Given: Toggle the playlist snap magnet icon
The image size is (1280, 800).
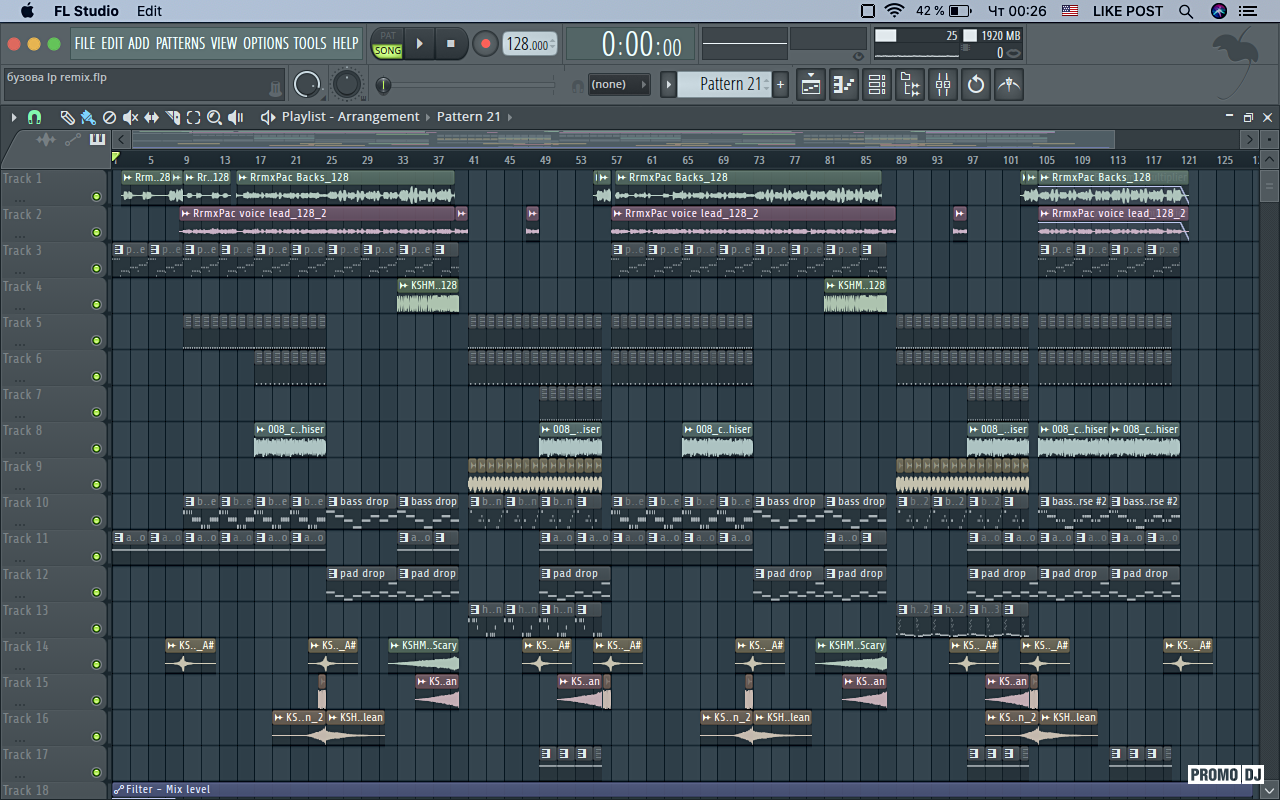Looking at the screenshot, I should tap(34, 117).
